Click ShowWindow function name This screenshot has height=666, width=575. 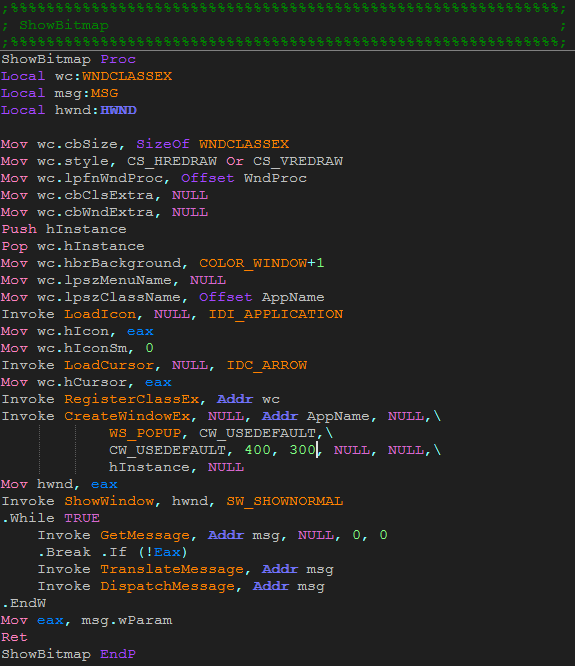pyautogui.click(x=109, y=501)
